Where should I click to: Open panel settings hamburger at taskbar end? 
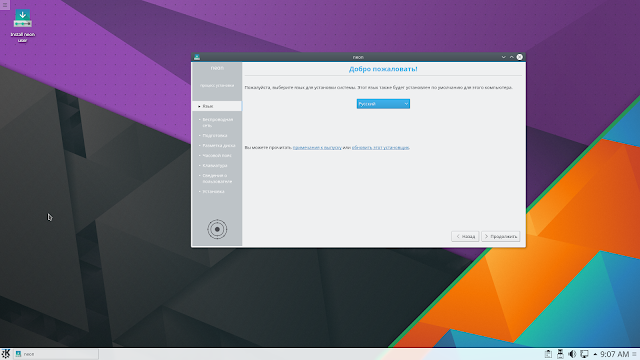coord(634,354)
